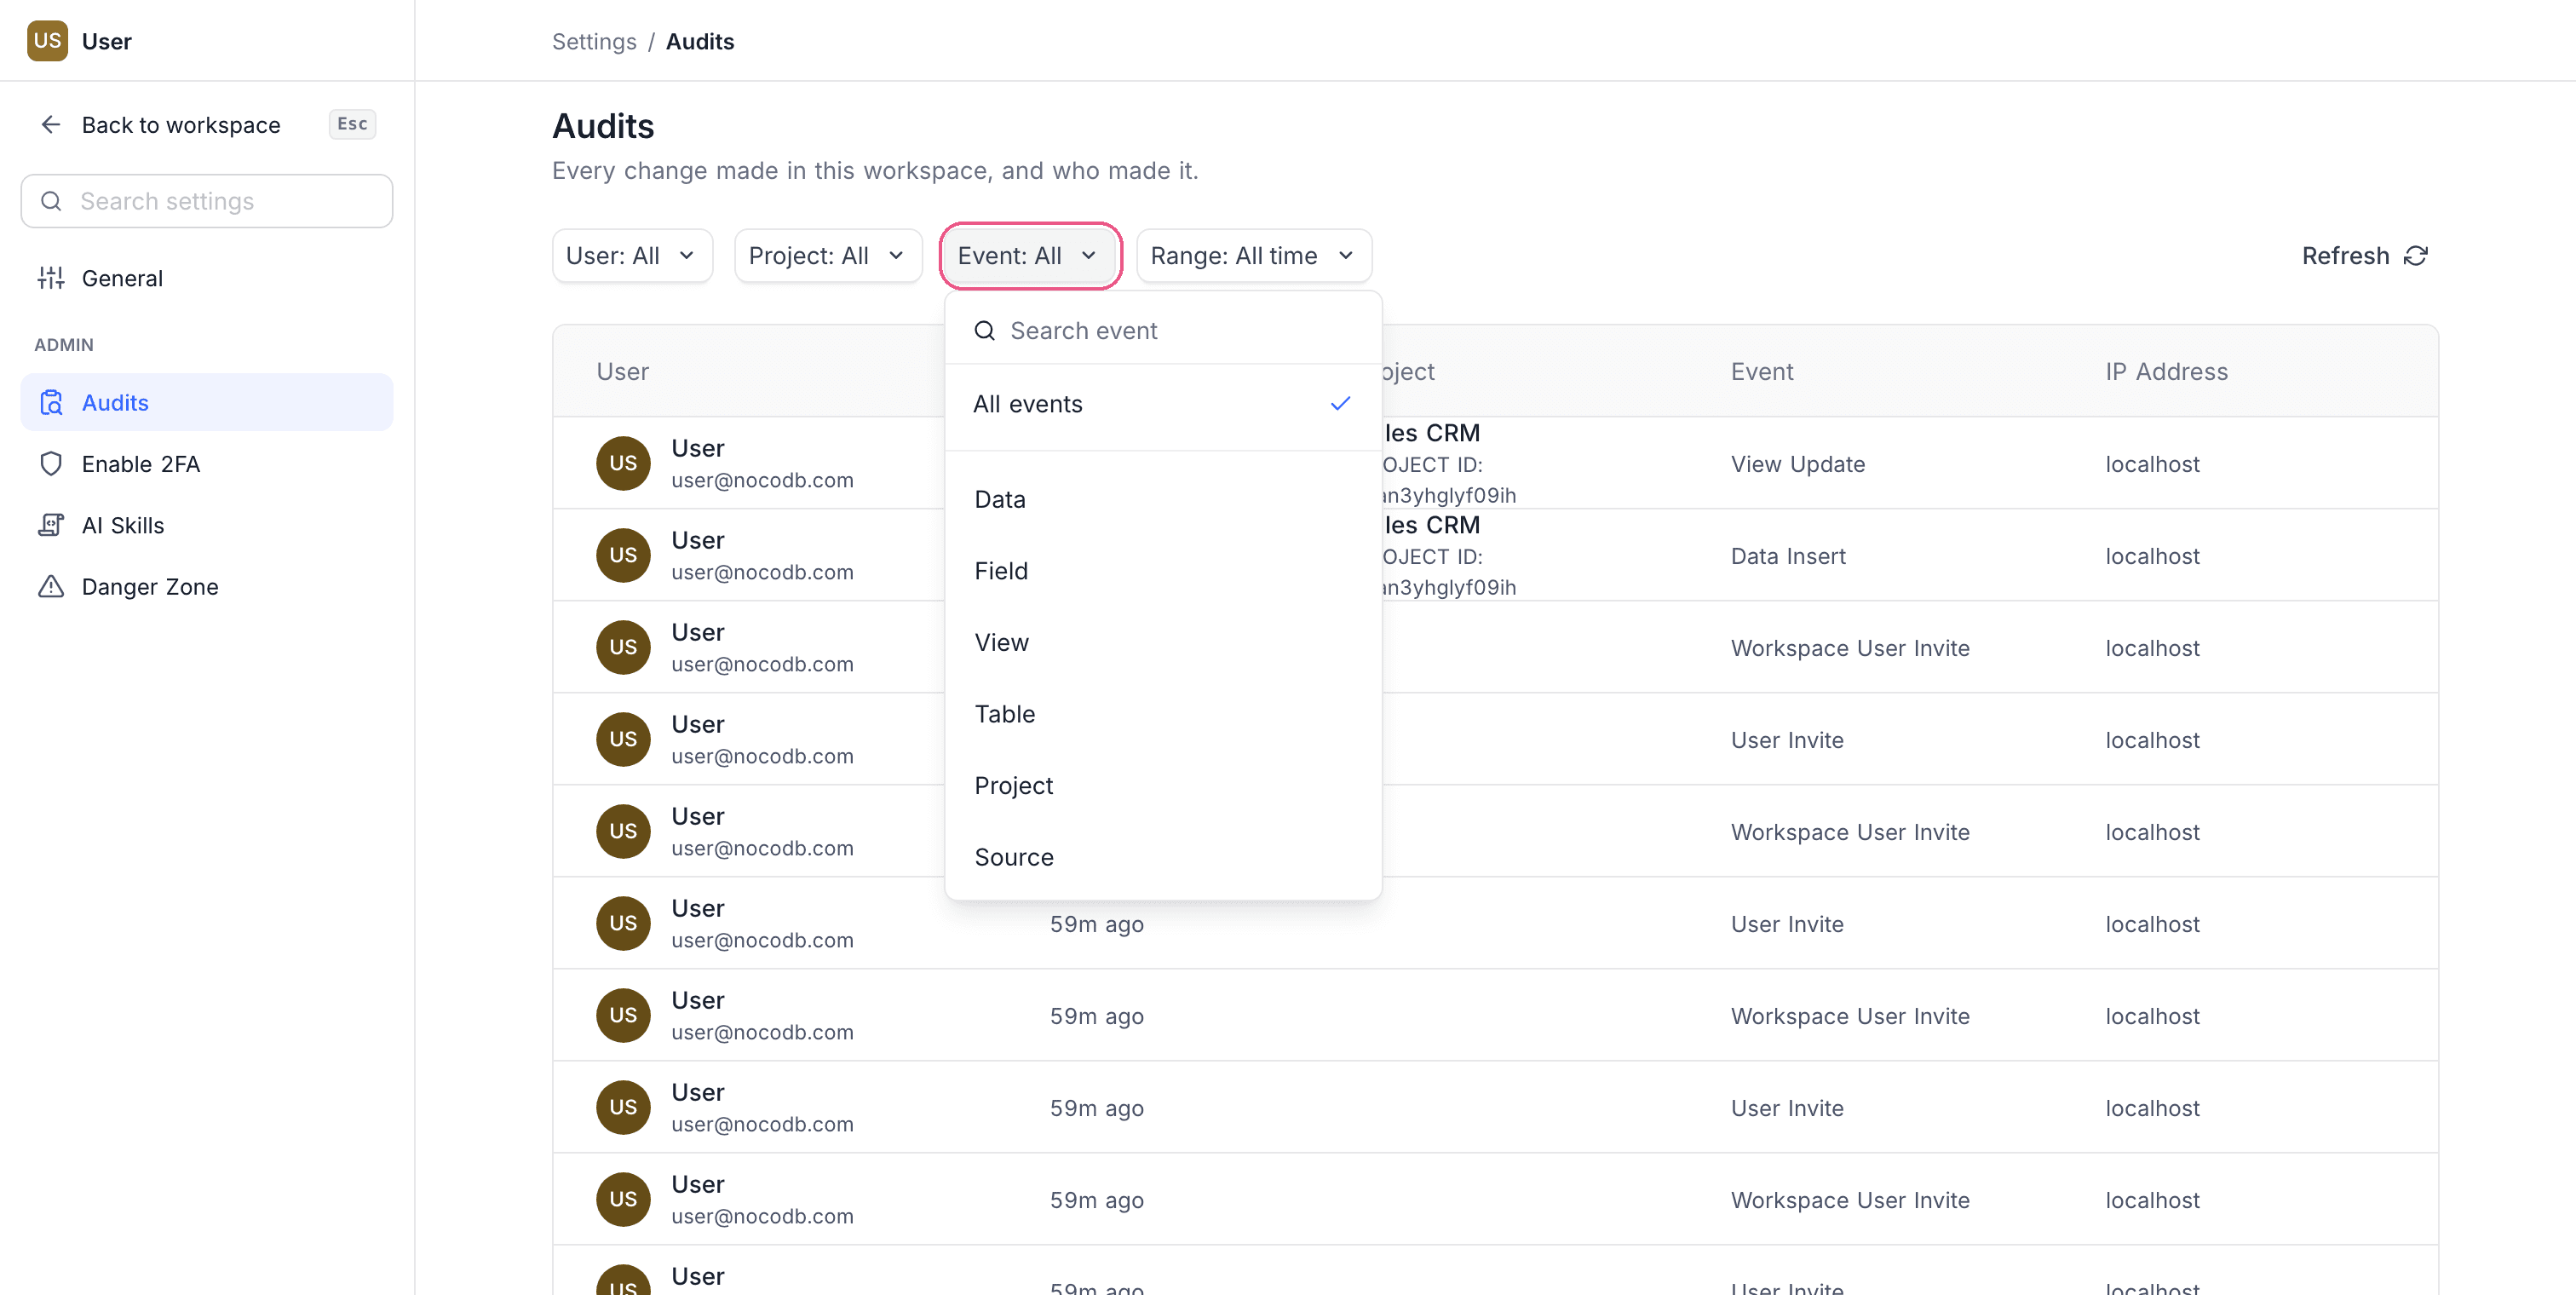This screenshot has width=2576, height=1295.
Task: Click the magnifier icon in Search settings
Action: (x=51, y=201)
